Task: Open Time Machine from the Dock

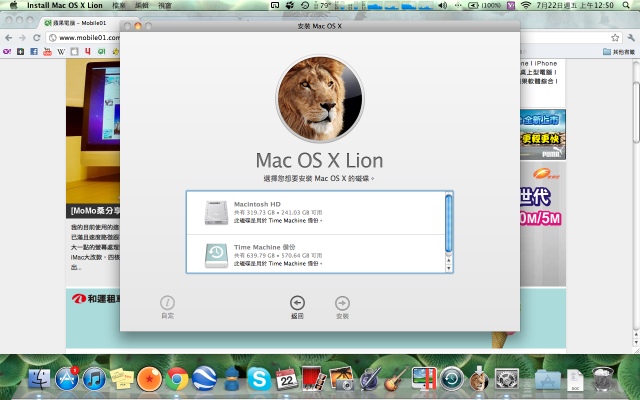Action: tap(451, 379)
